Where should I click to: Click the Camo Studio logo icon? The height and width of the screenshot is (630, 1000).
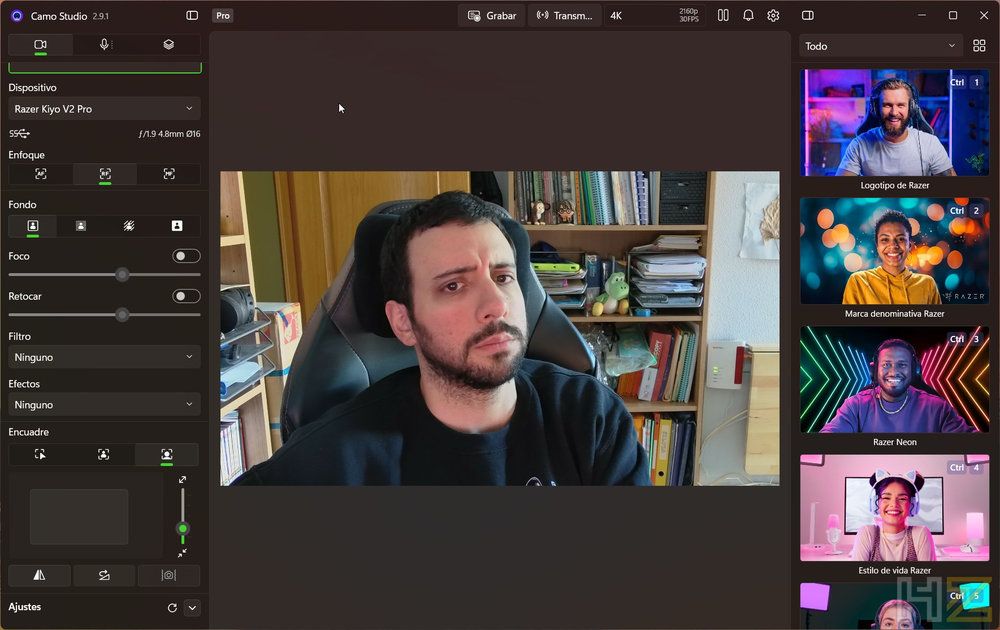tap(17, 16)
